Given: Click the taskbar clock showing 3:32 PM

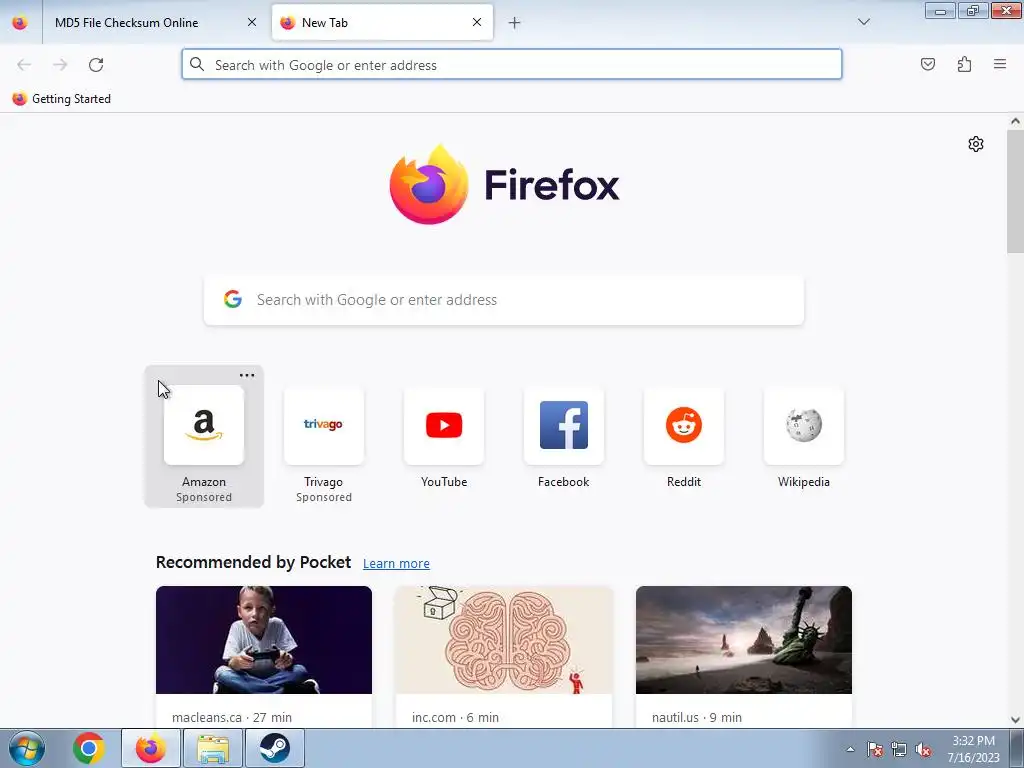Looking at the screenshot, I should tap(973, 749).
